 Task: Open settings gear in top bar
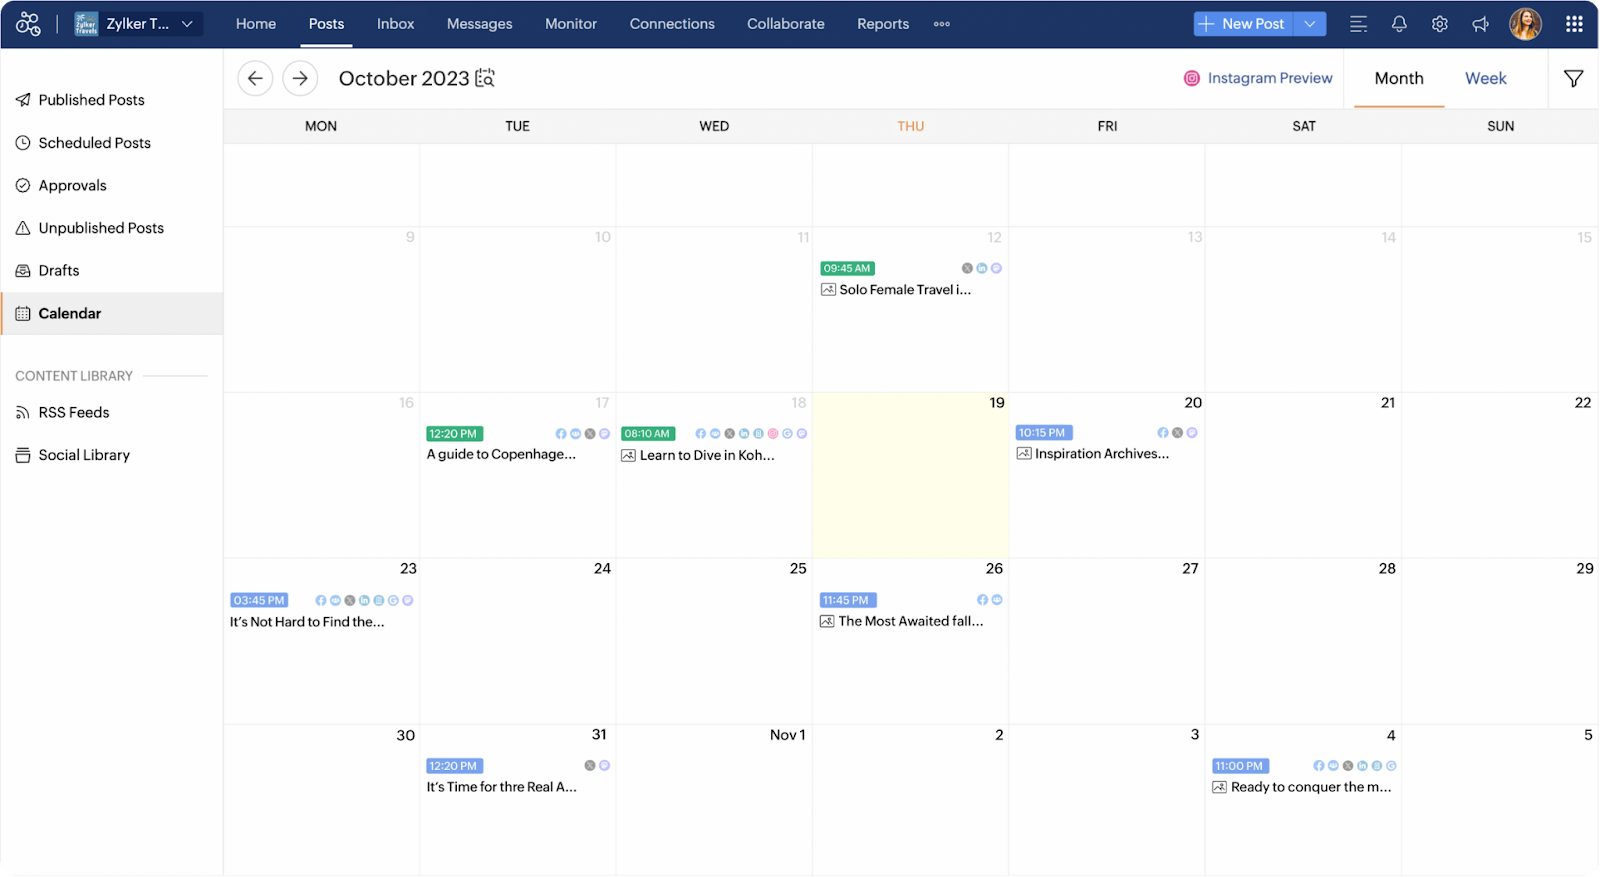coord(1439,24)
